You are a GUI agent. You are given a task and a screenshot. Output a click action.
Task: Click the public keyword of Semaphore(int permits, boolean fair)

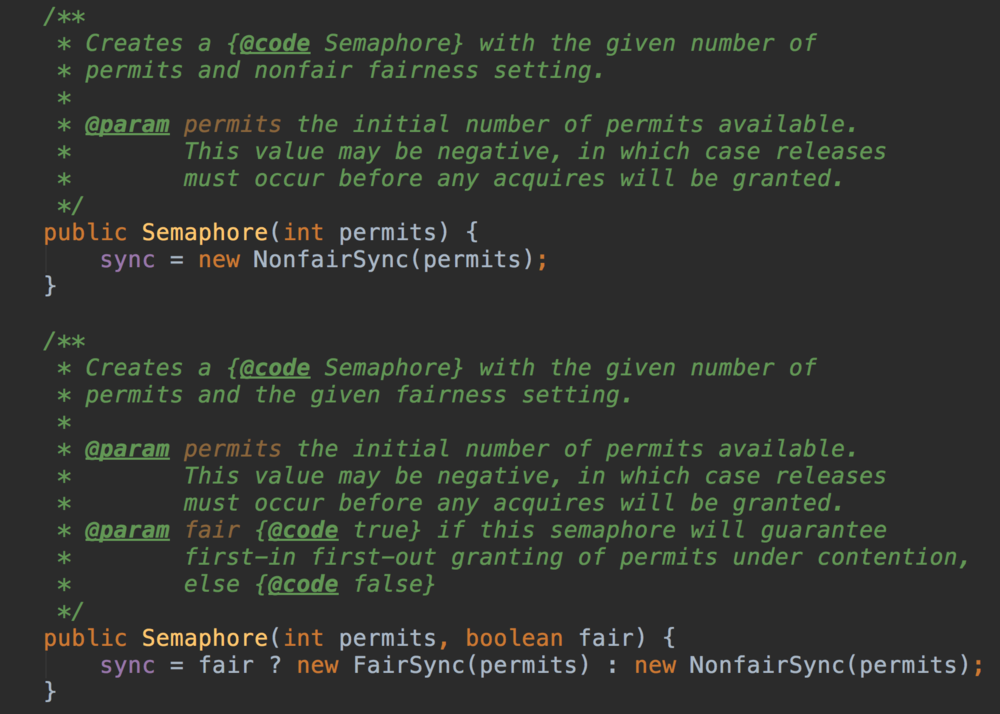click(x=85, y=638)
